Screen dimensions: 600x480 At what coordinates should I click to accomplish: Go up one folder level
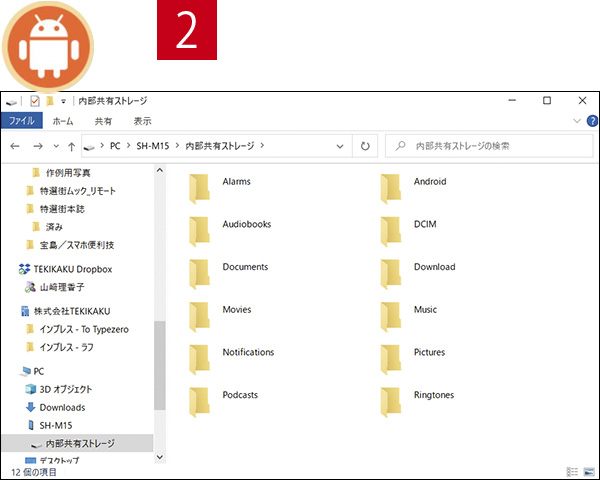[x=70, y=146]
